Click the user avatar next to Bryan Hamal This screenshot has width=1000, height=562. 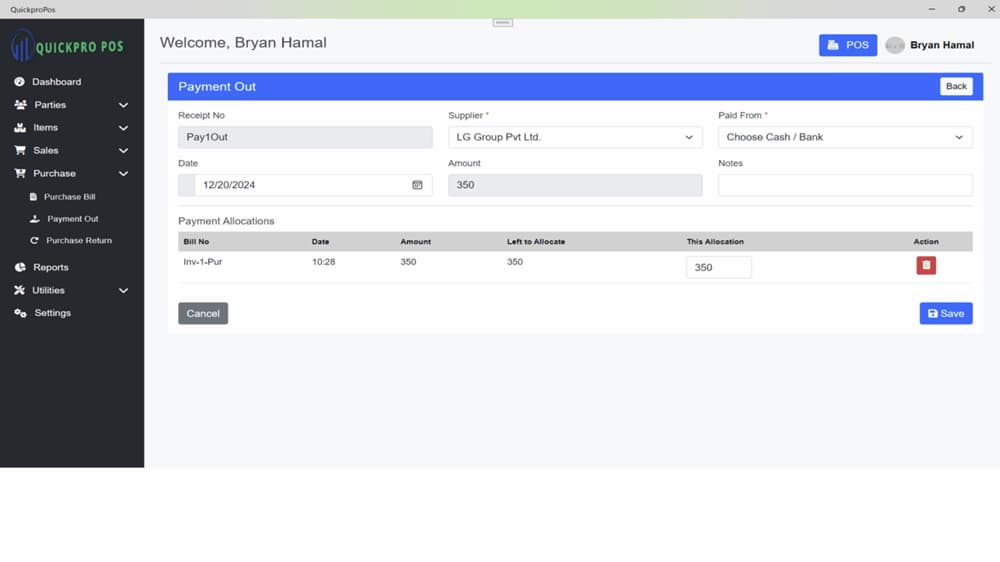(x=895, y=45)
